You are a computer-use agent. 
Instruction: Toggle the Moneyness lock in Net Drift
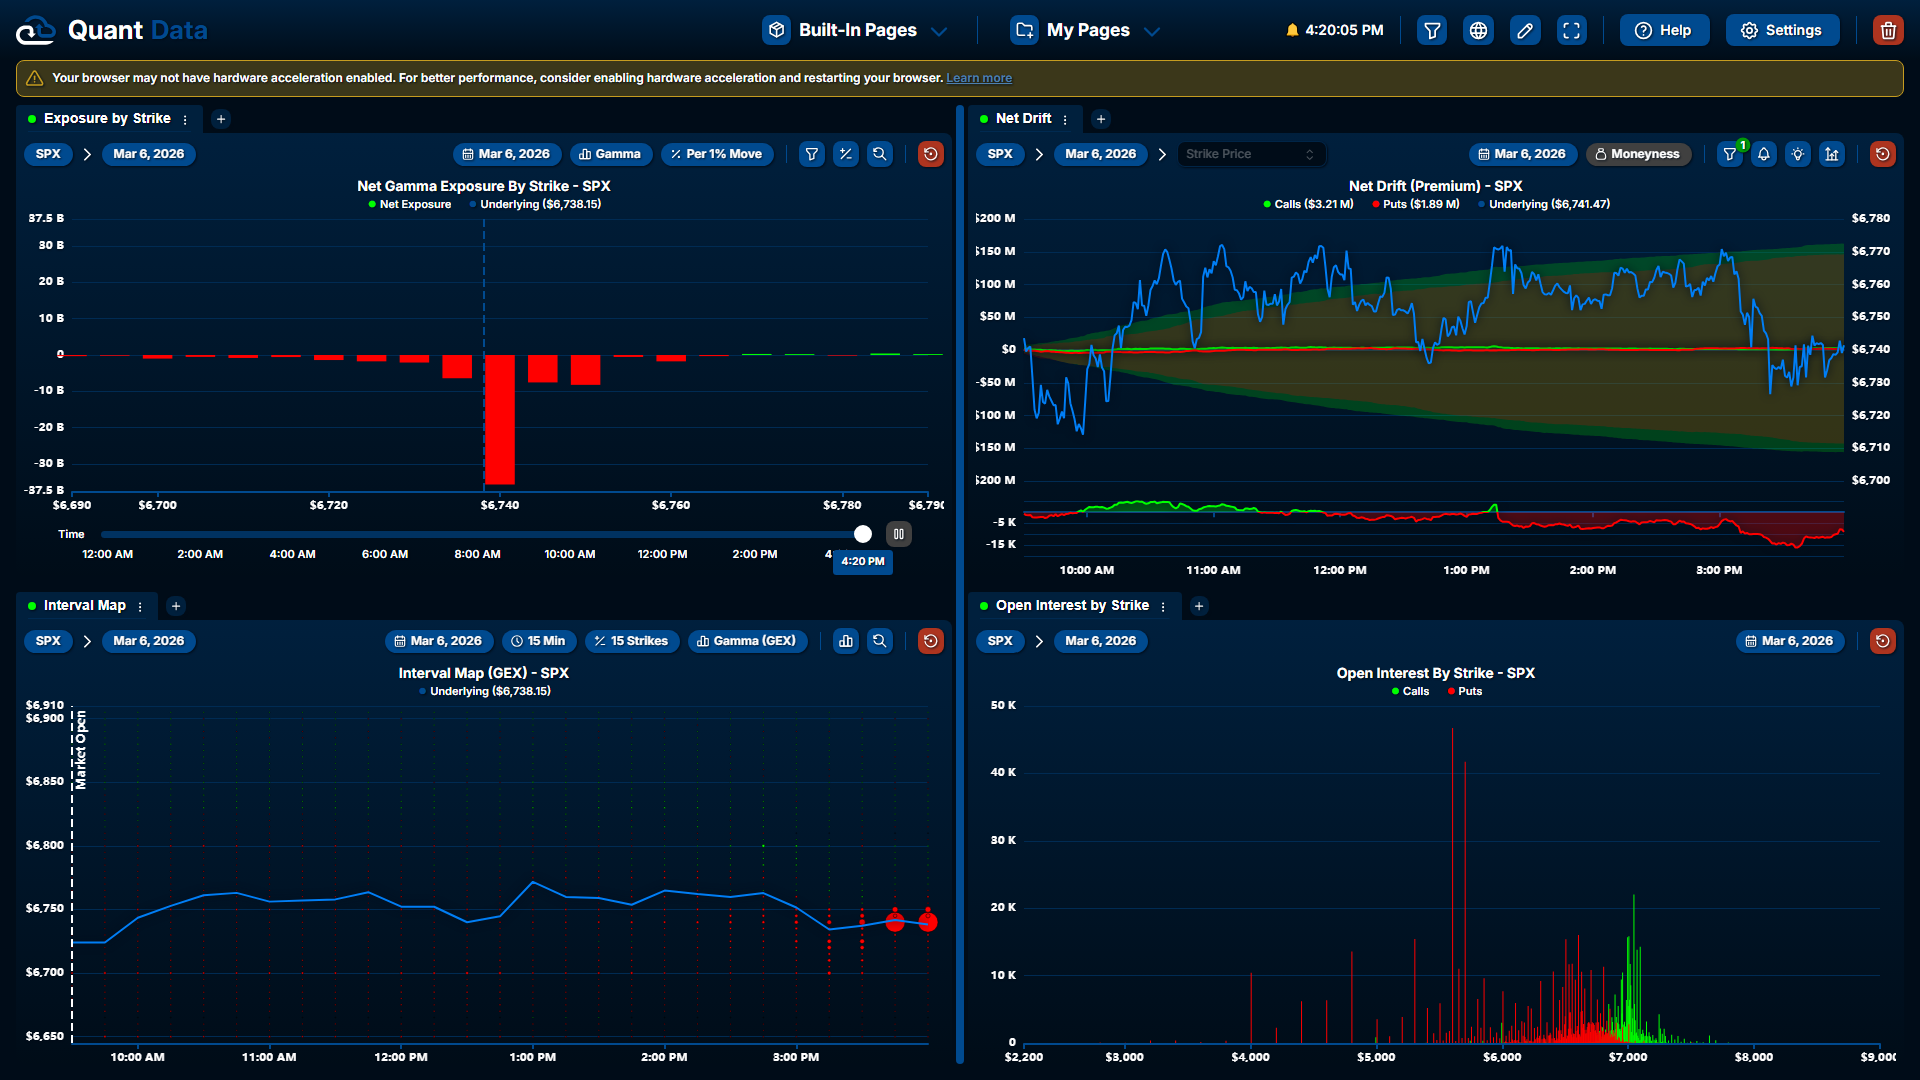(x=1637, y=154)
